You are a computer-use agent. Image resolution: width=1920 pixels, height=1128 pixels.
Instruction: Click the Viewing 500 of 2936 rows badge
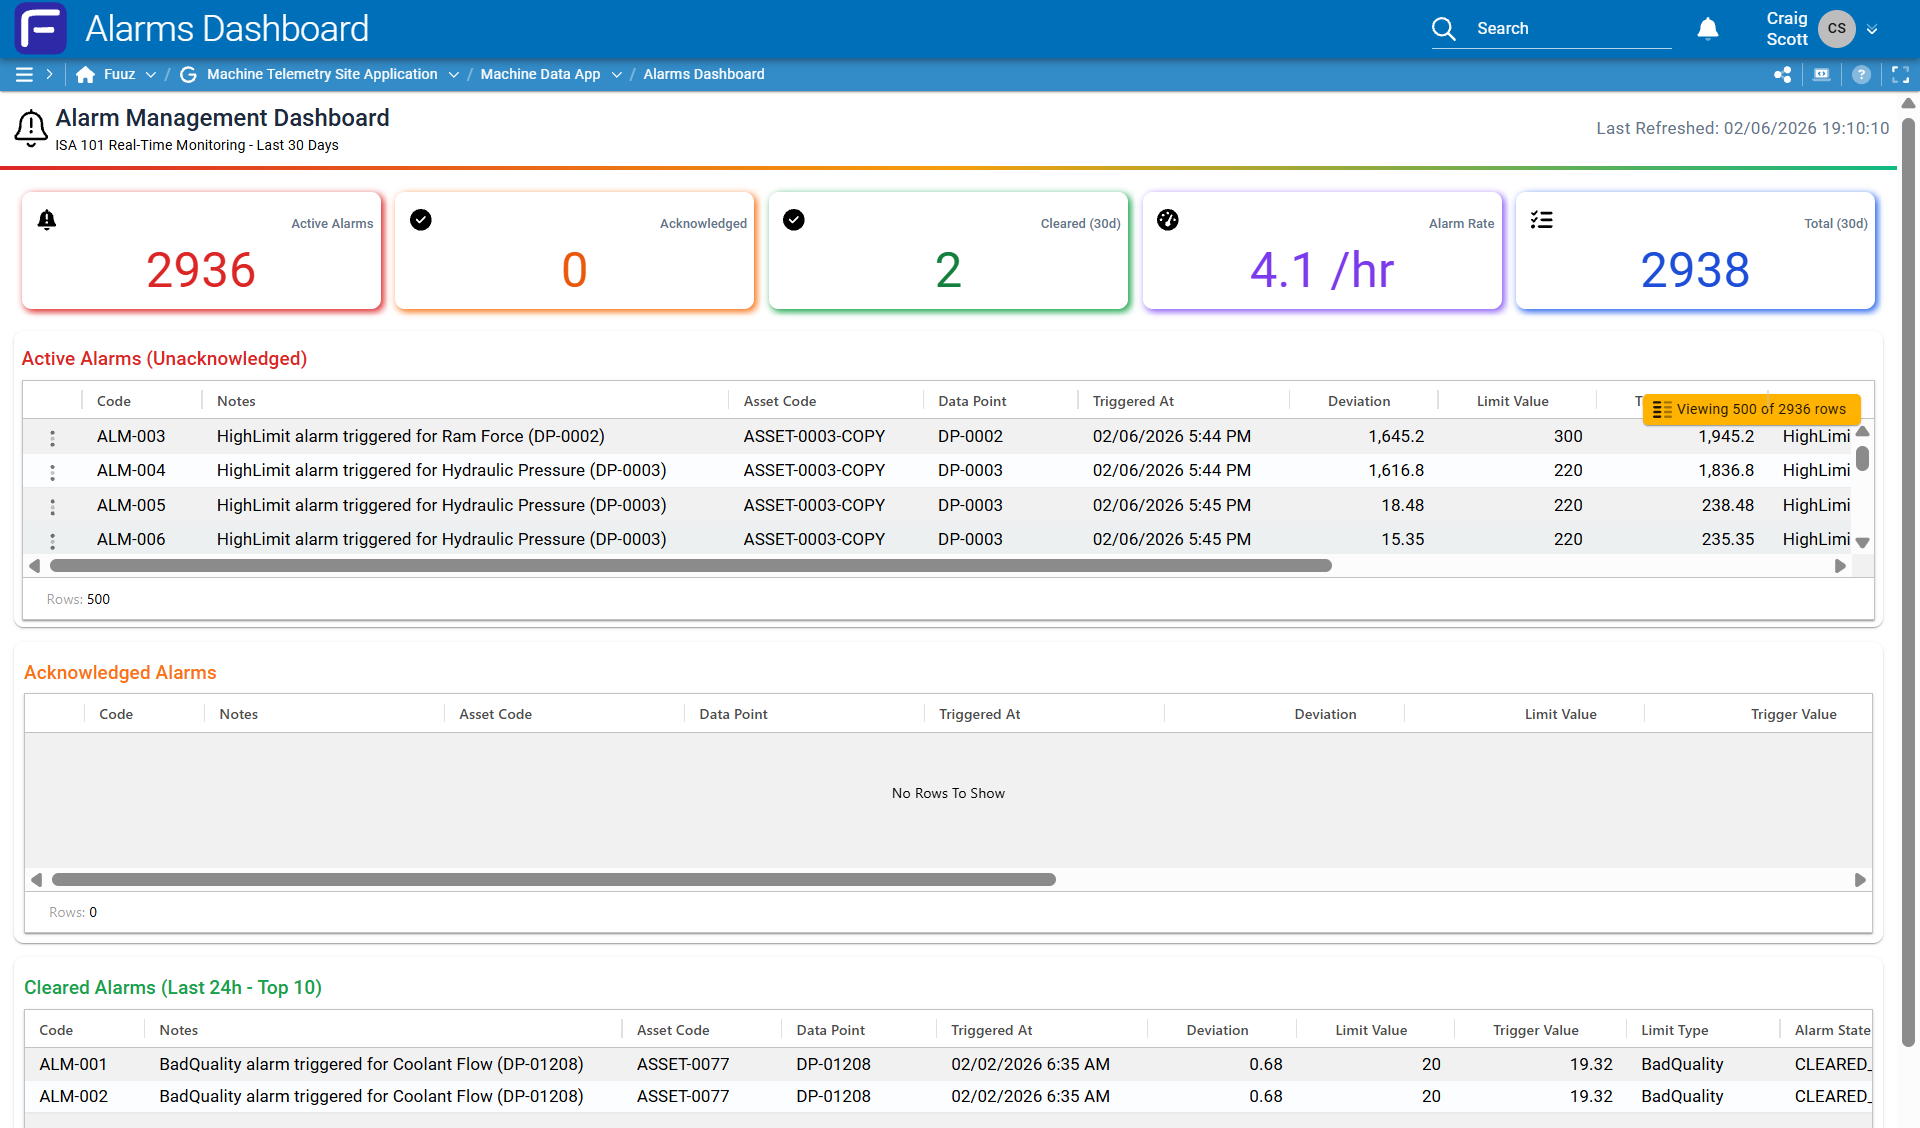coord(1752,409)
